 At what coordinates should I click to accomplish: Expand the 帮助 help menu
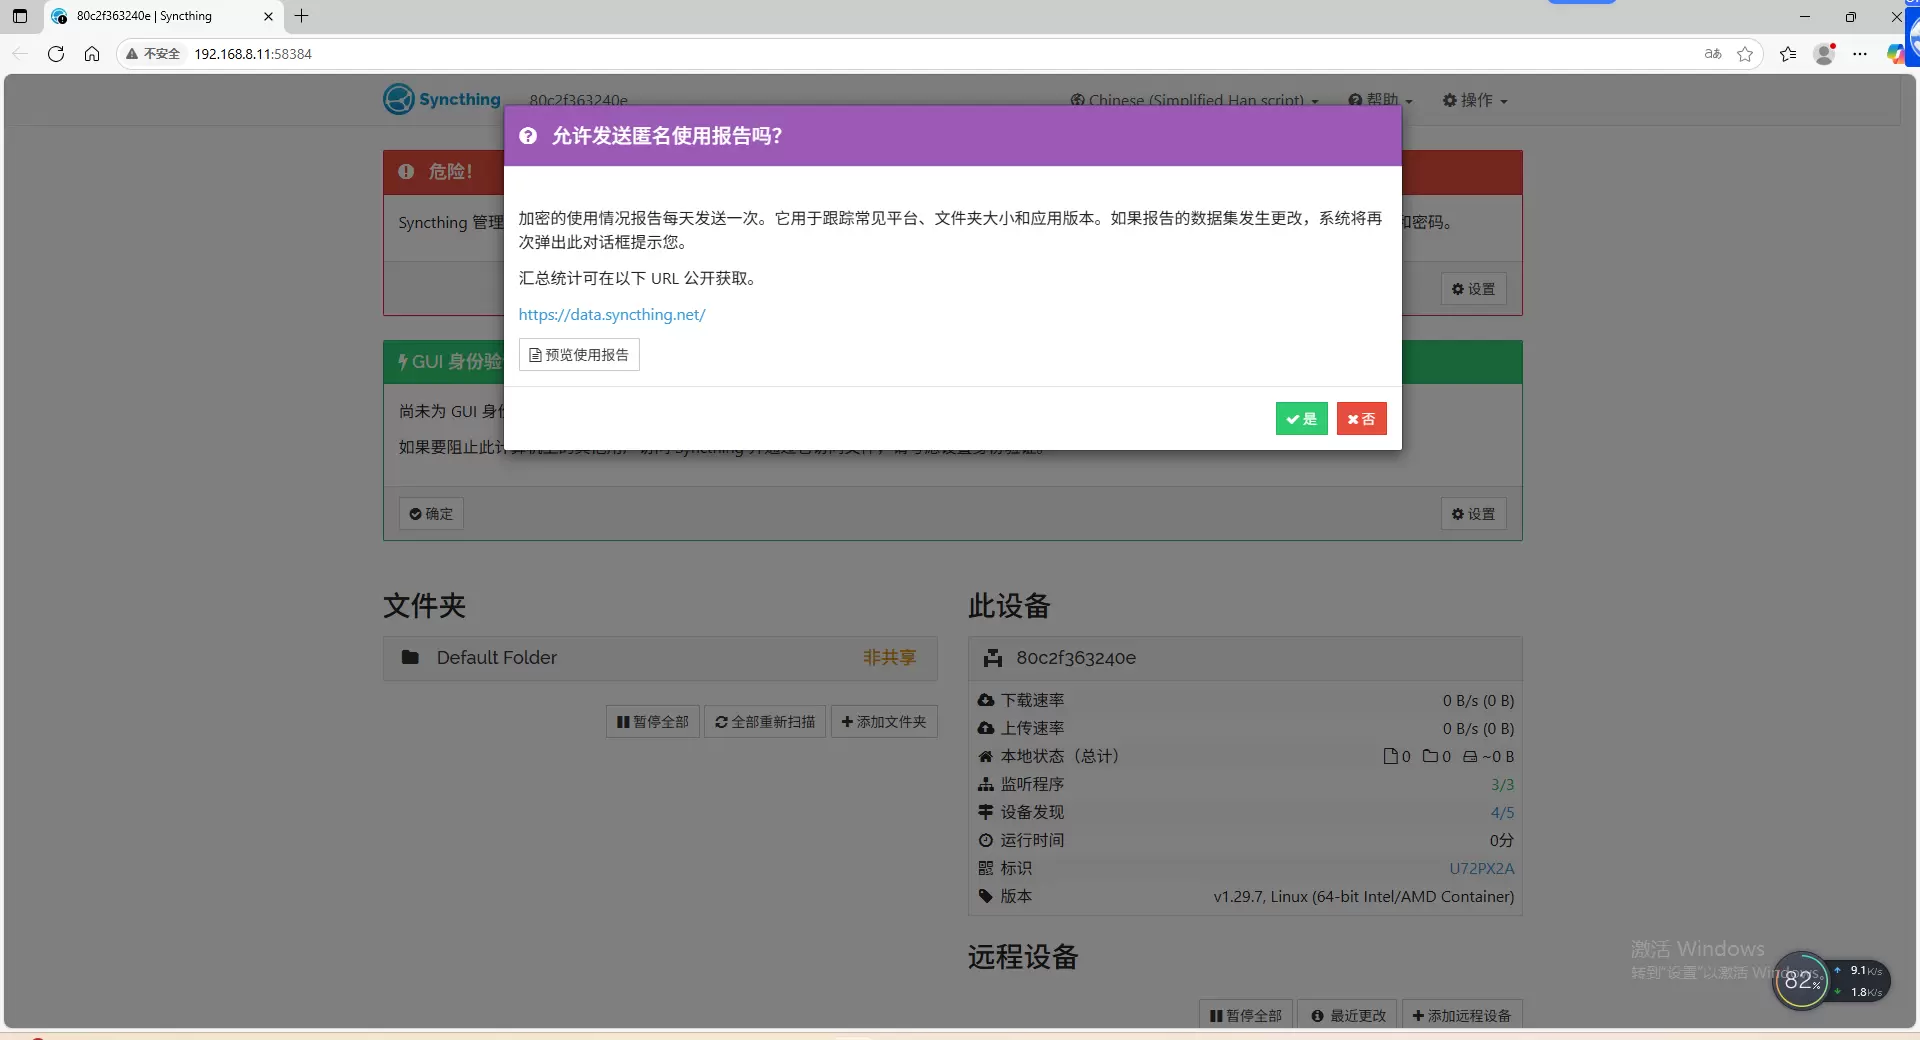(1380, 101)
